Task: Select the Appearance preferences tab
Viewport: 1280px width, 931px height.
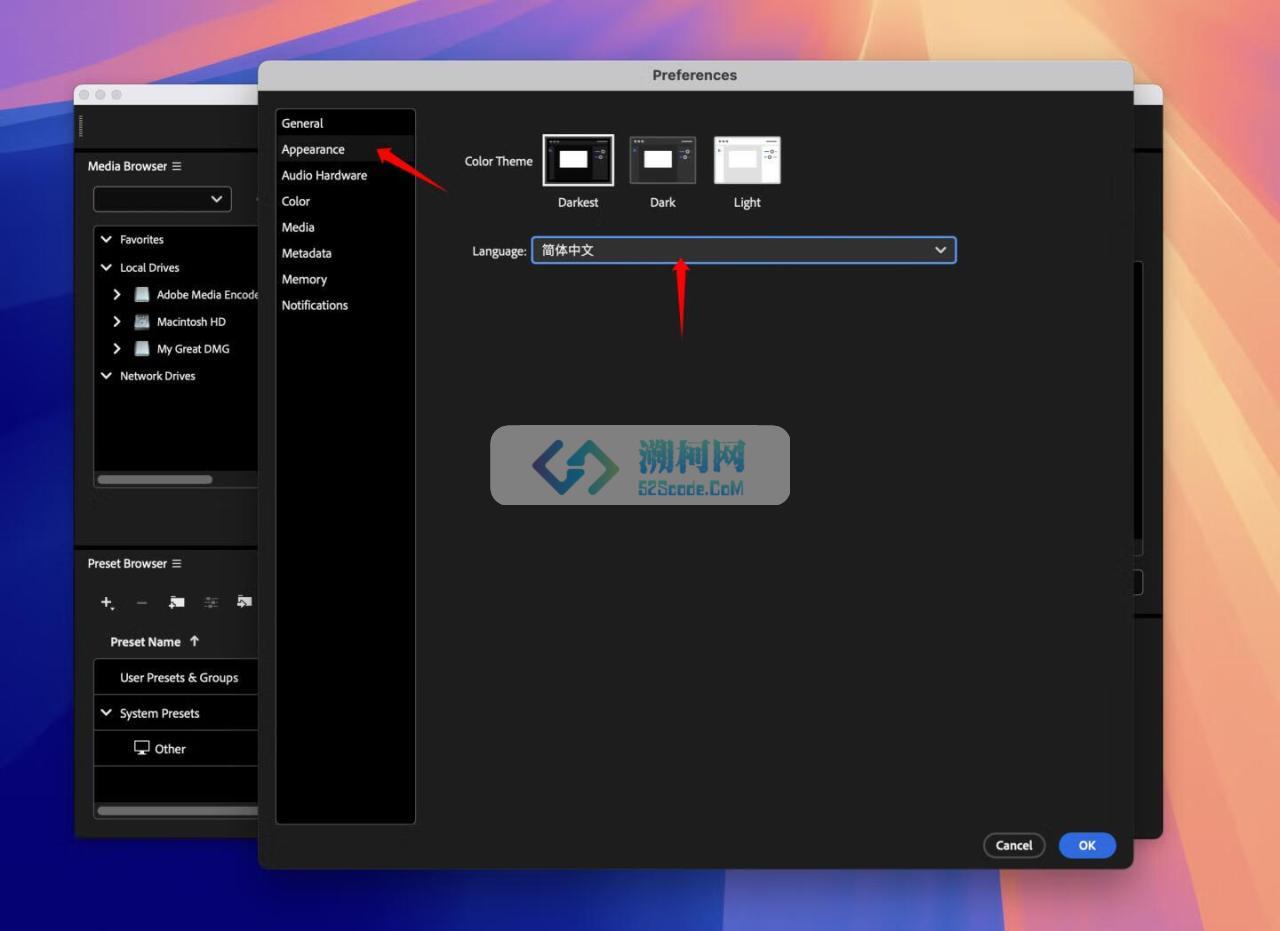Action: point(345,149)
